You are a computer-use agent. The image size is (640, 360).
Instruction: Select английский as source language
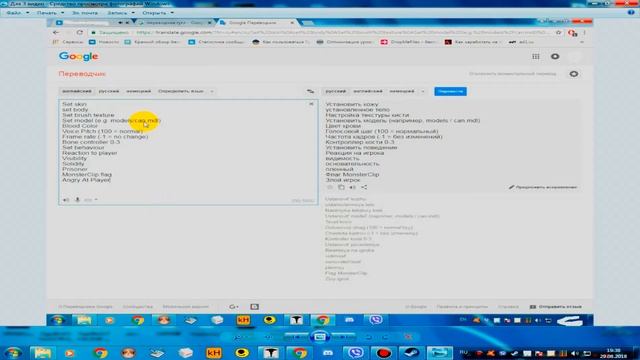tap(77, 91)
